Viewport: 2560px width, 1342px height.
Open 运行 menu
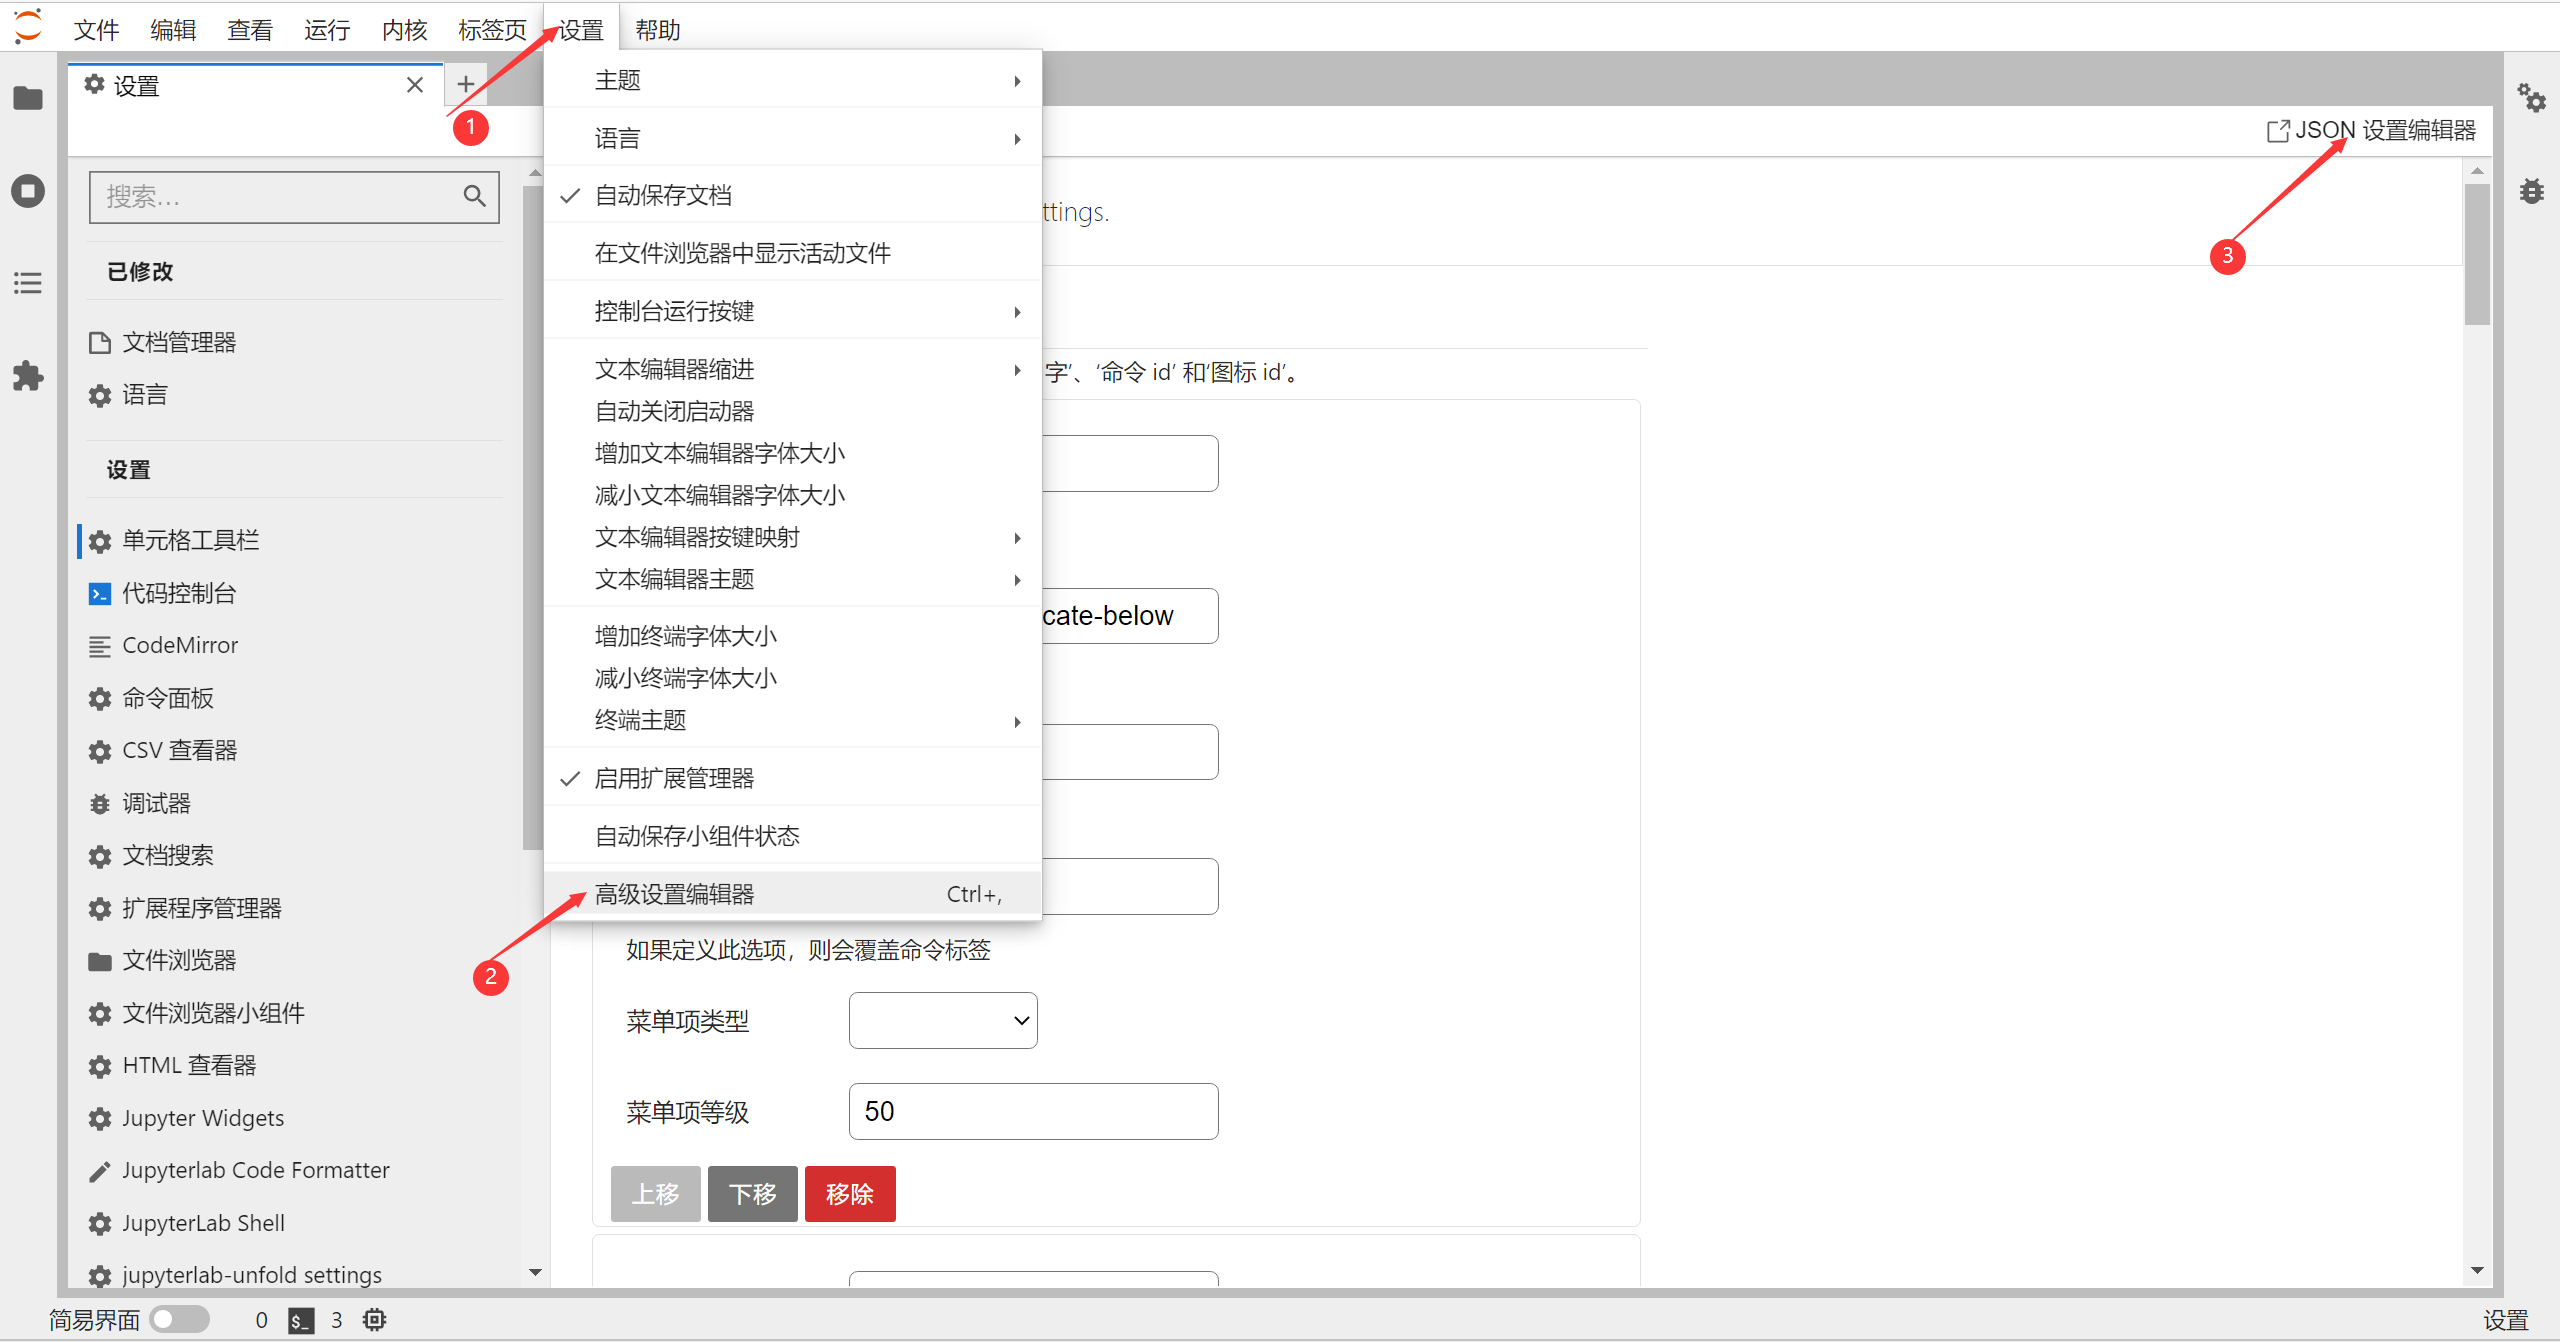point(327,30)
